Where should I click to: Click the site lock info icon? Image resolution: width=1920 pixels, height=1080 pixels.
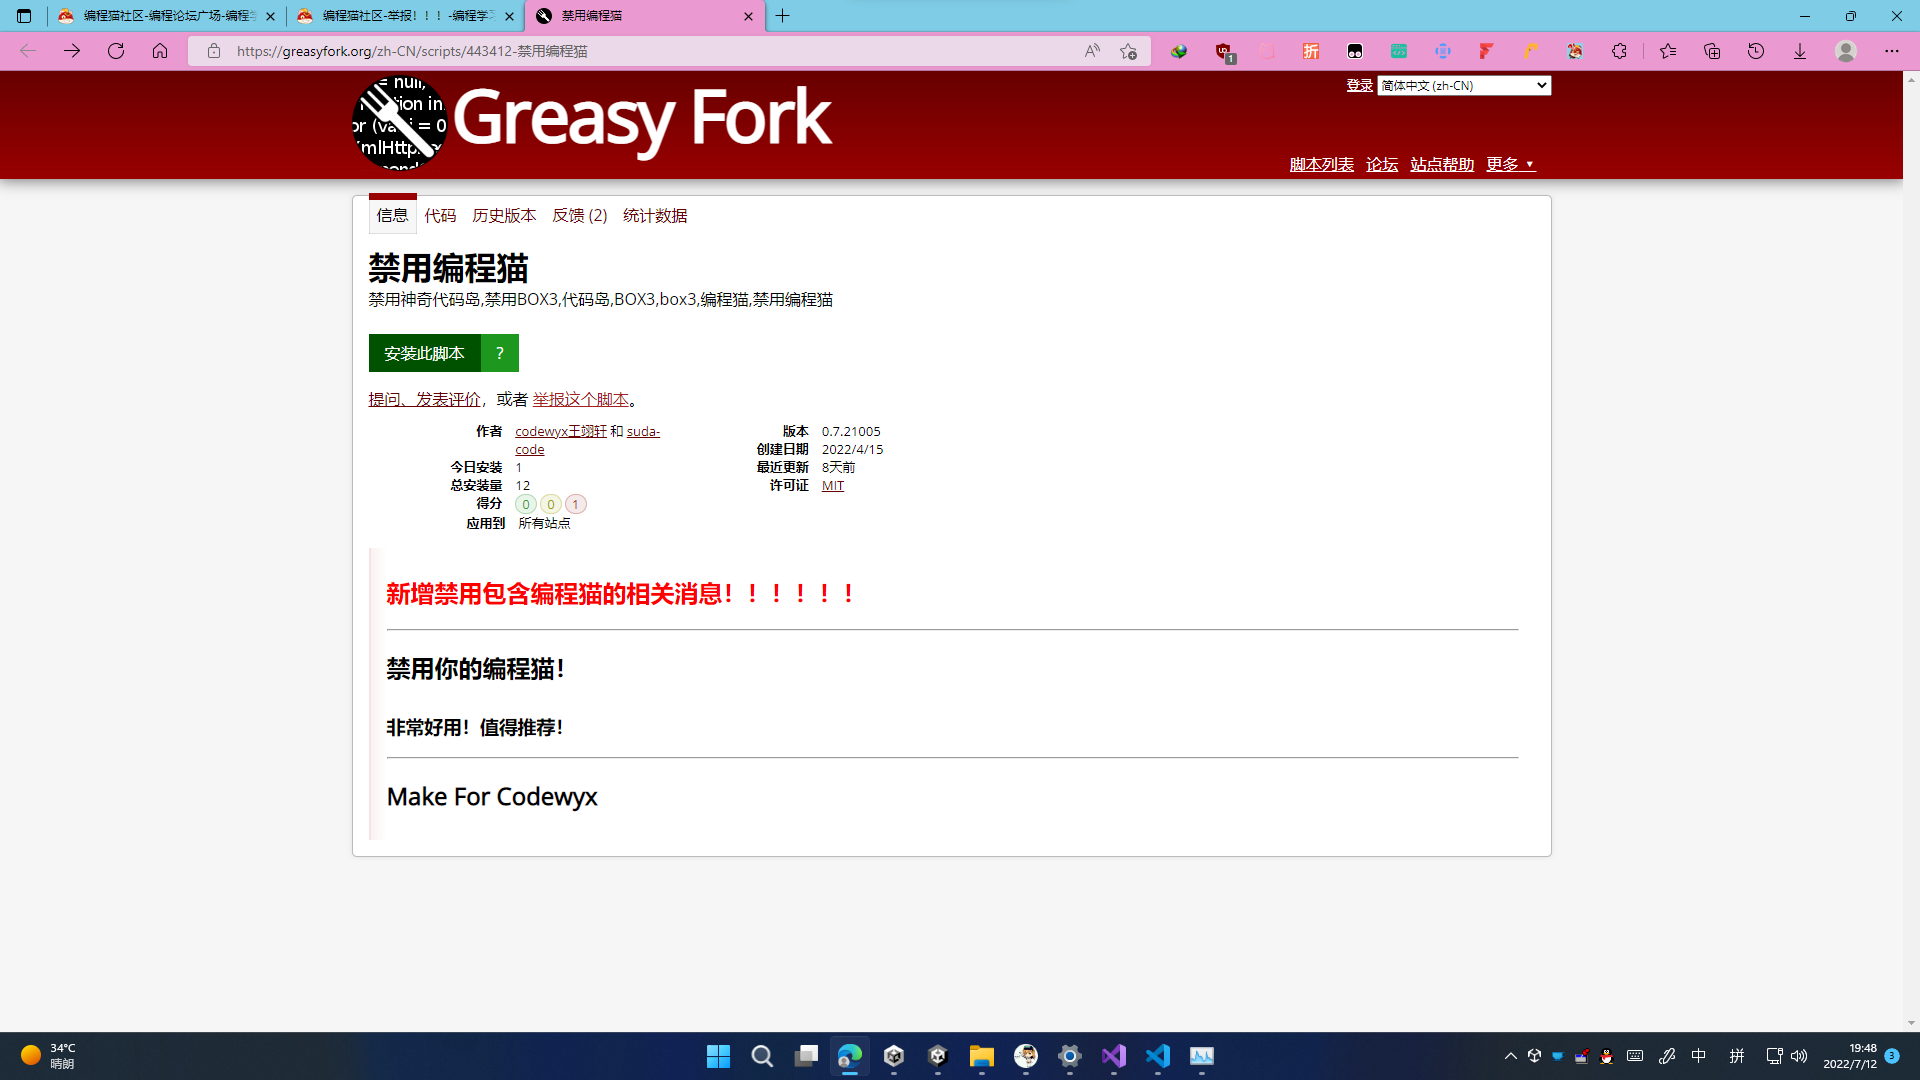click(x=213, y=51)
